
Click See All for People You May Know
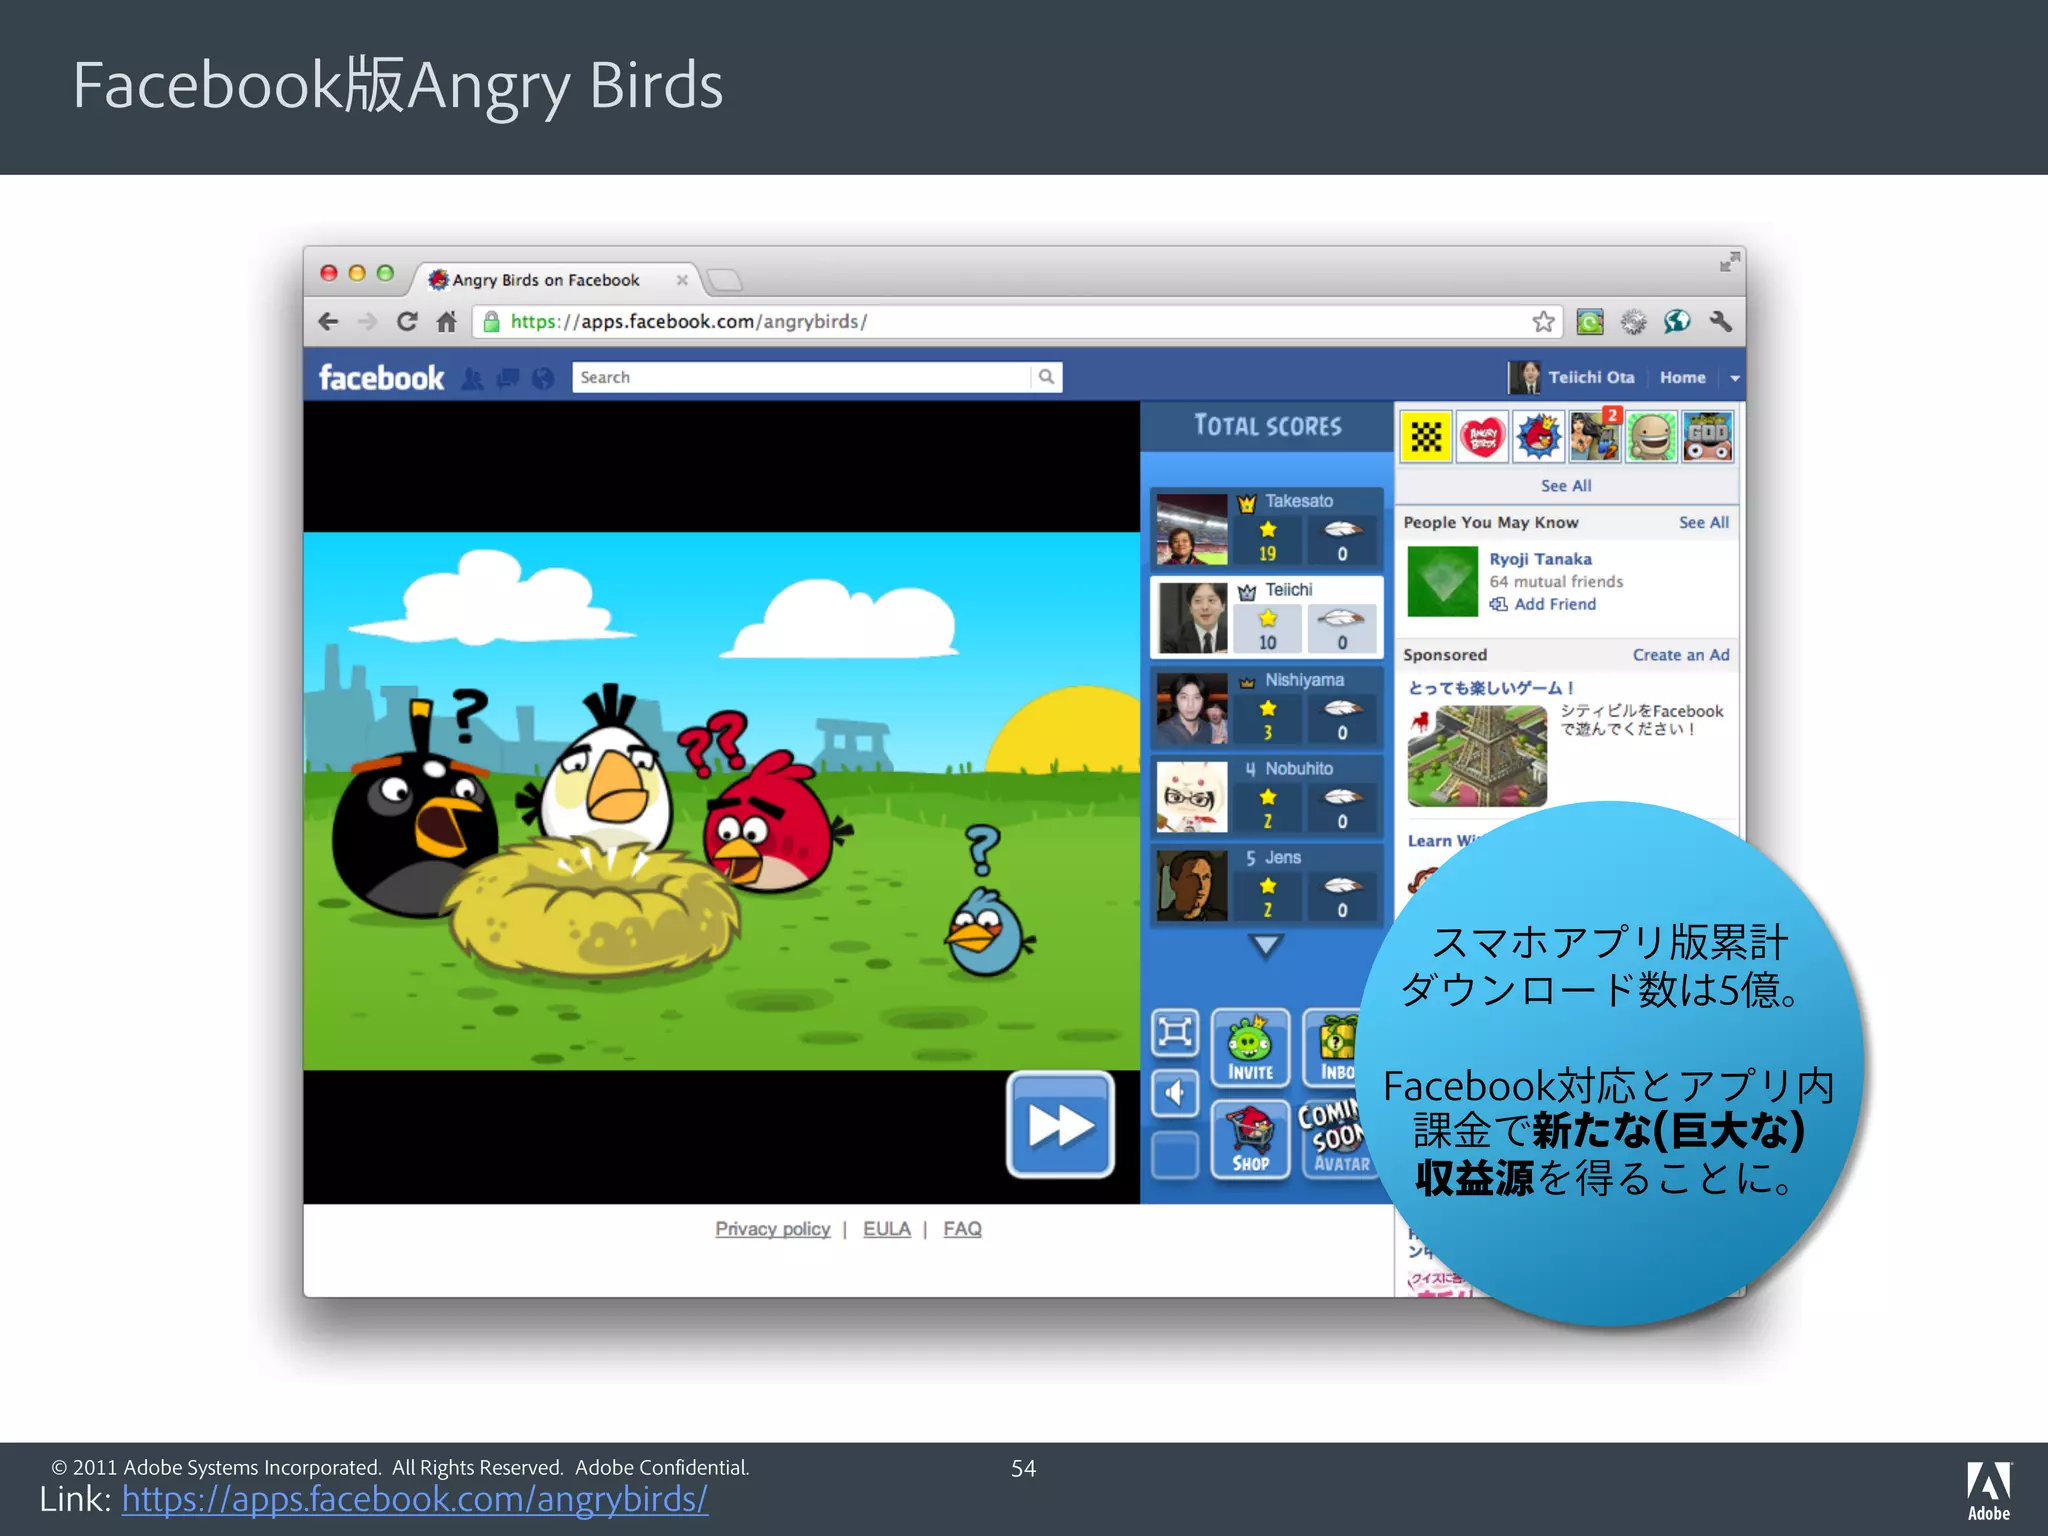pyautogui.click(x=1704, y=523)
